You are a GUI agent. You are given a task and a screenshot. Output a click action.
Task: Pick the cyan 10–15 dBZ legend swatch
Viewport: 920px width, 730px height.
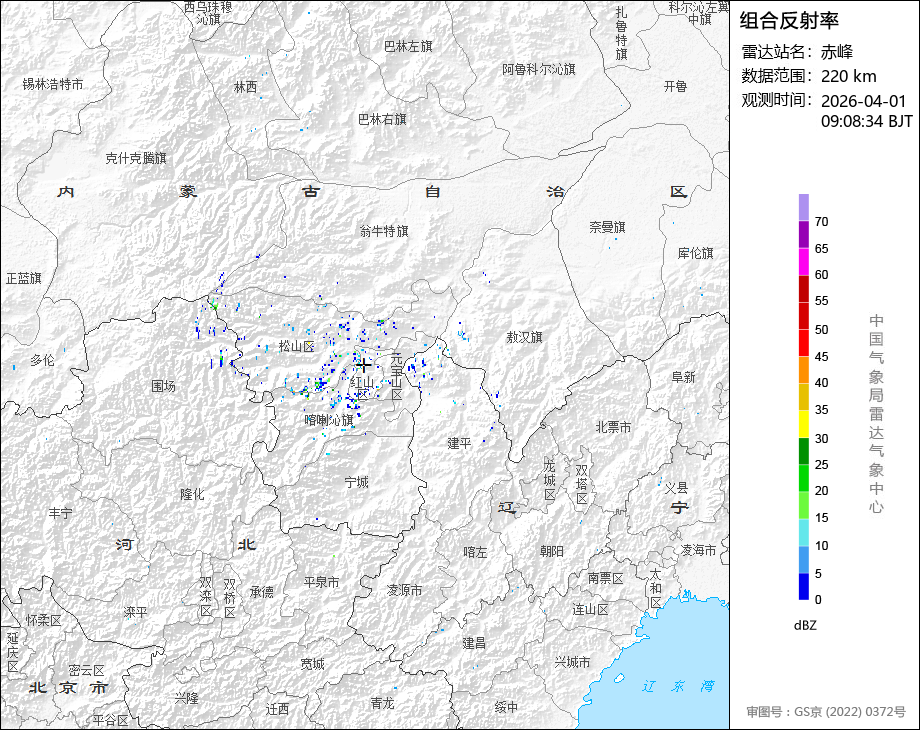[803, 532]
